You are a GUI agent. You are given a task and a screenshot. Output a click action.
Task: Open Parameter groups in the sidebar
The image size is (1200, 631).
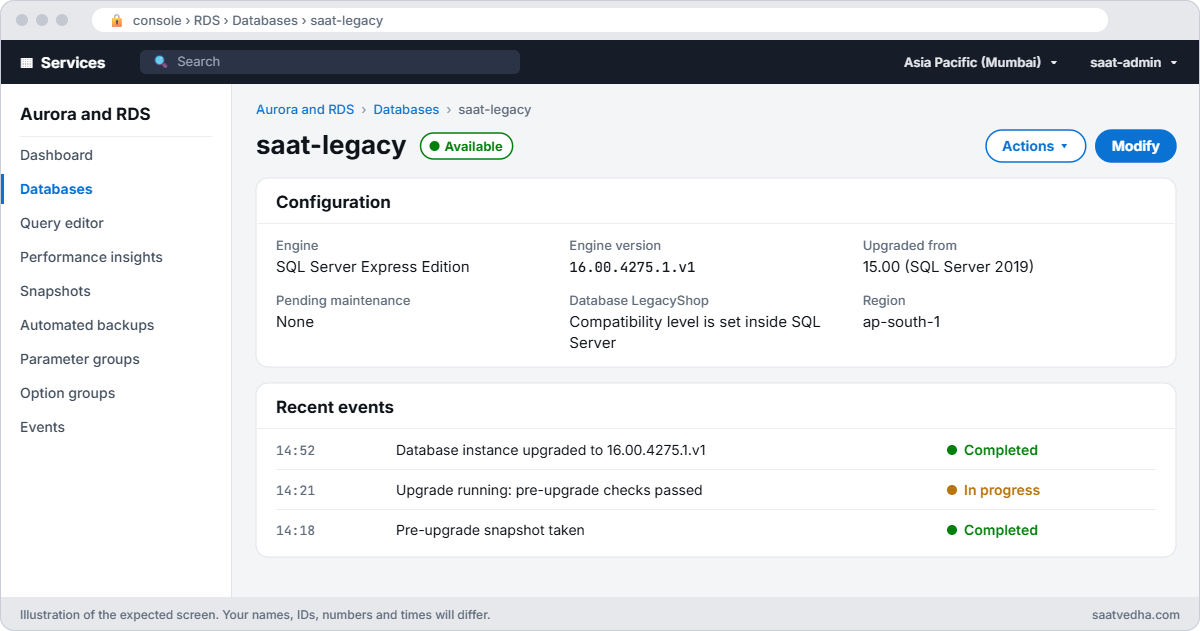point(80,359)
